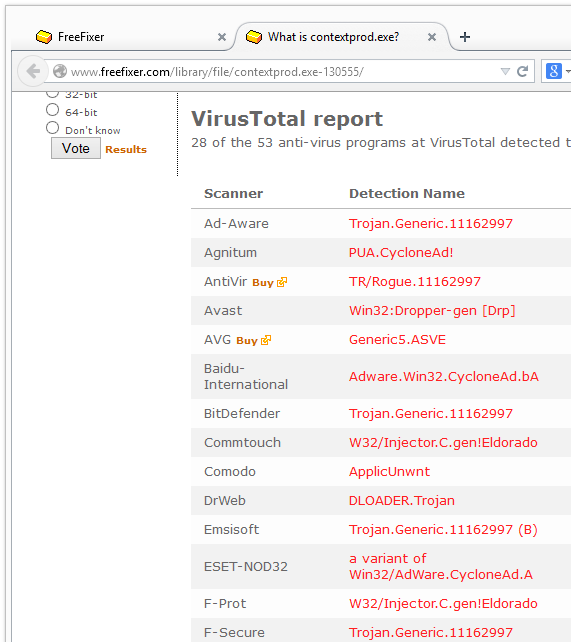Click the Ad-Aware detection Trojan.Generic.11162997

(431, 224)
